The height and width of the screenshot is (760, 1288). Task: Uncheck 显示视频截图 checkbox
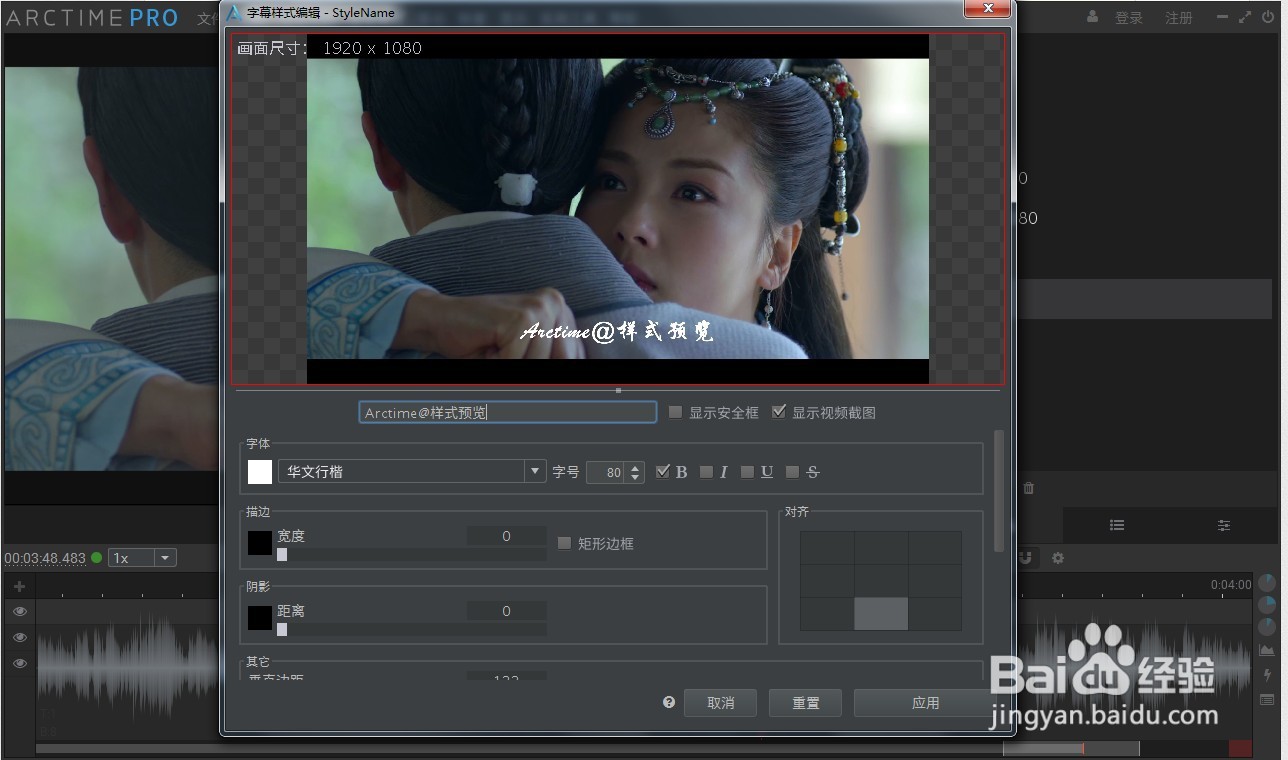(779, 412)
